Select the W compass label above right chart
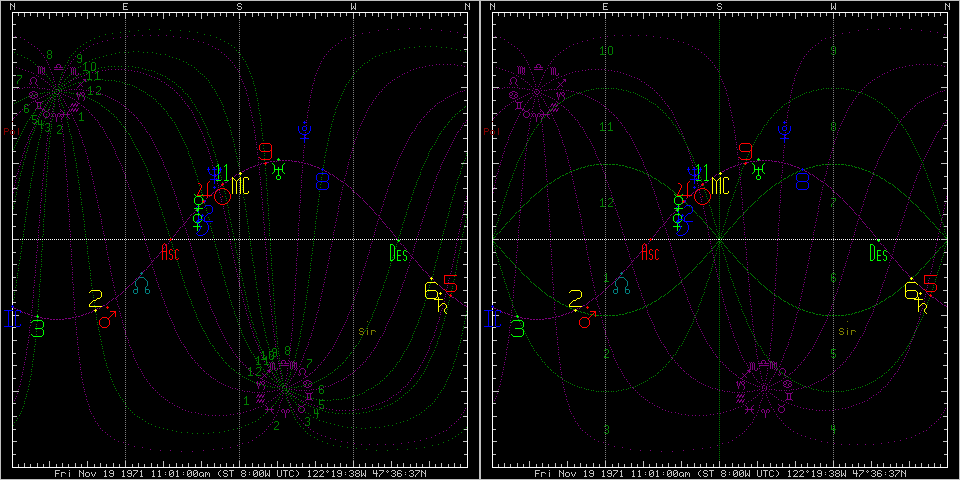The width and height of the screenshot is (960, 480). tap(833, 6)
